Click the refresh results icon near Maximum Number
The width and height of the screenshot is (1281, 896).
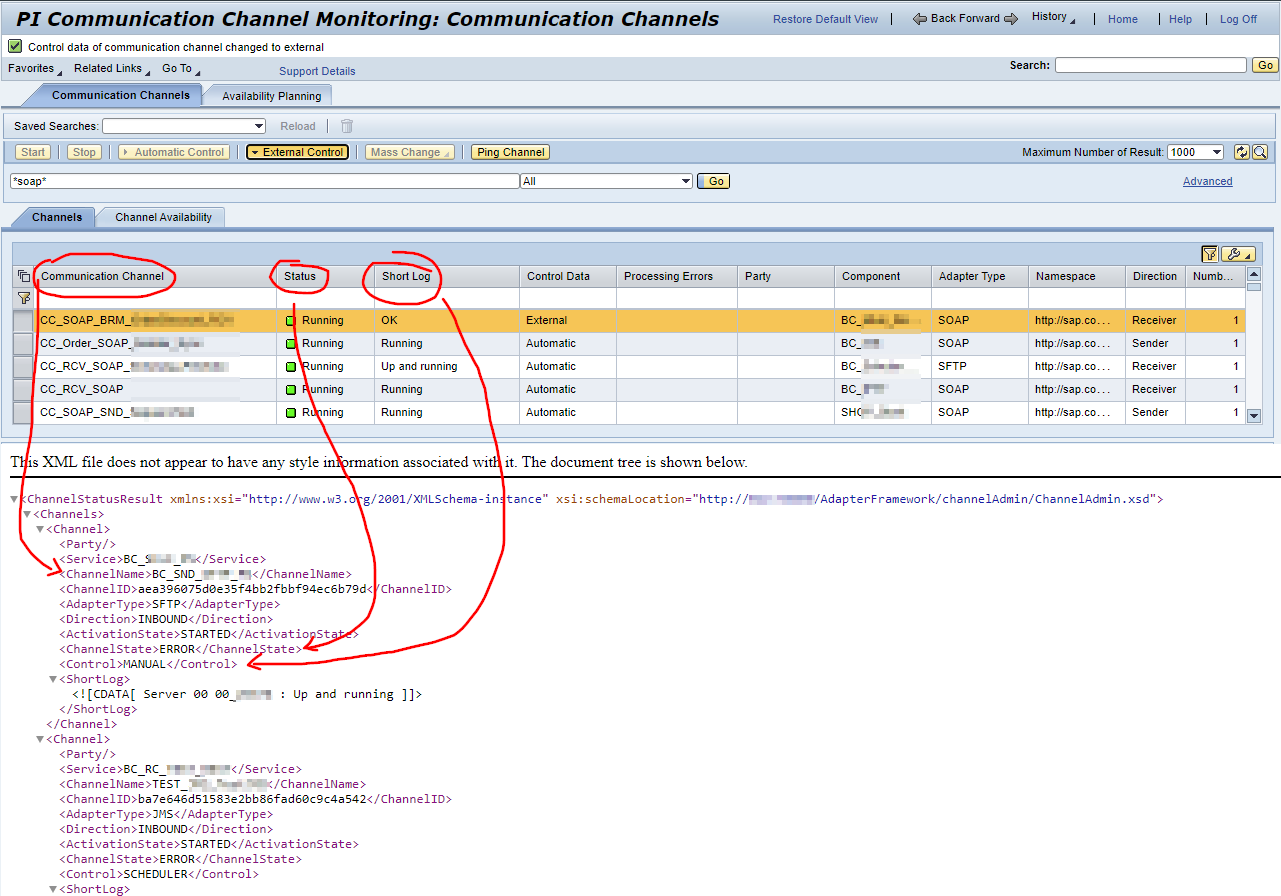coord(1241,152)
